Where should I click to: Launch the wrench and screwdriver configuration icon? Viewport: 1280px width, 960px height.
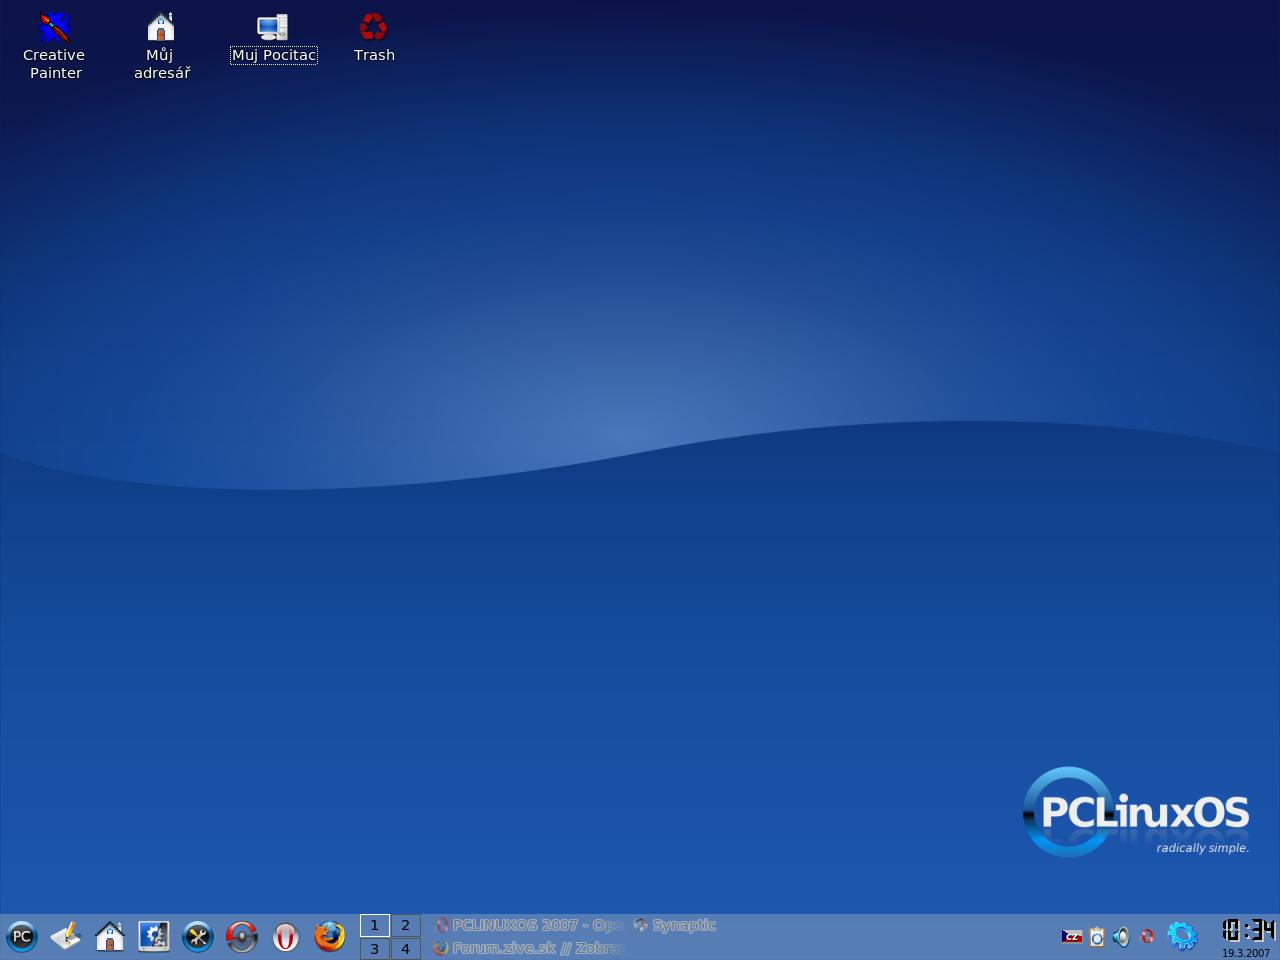198,937
